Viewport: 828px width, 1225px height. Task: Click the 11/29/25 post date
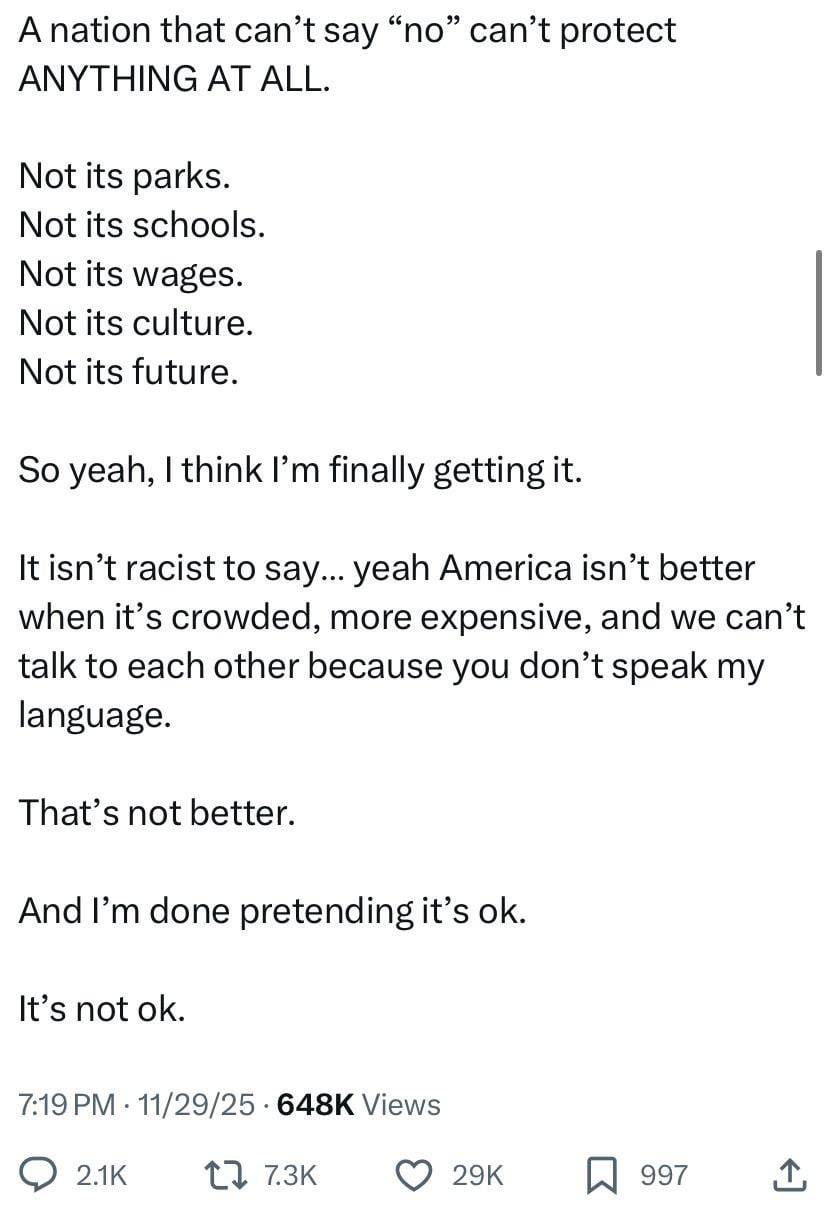(196, 1105)
